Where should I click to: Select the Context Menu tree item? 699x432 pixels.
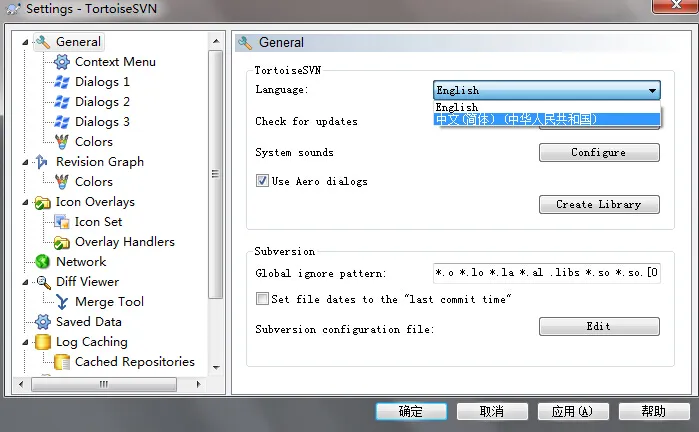pyautogui.click(x=115, y=62)
